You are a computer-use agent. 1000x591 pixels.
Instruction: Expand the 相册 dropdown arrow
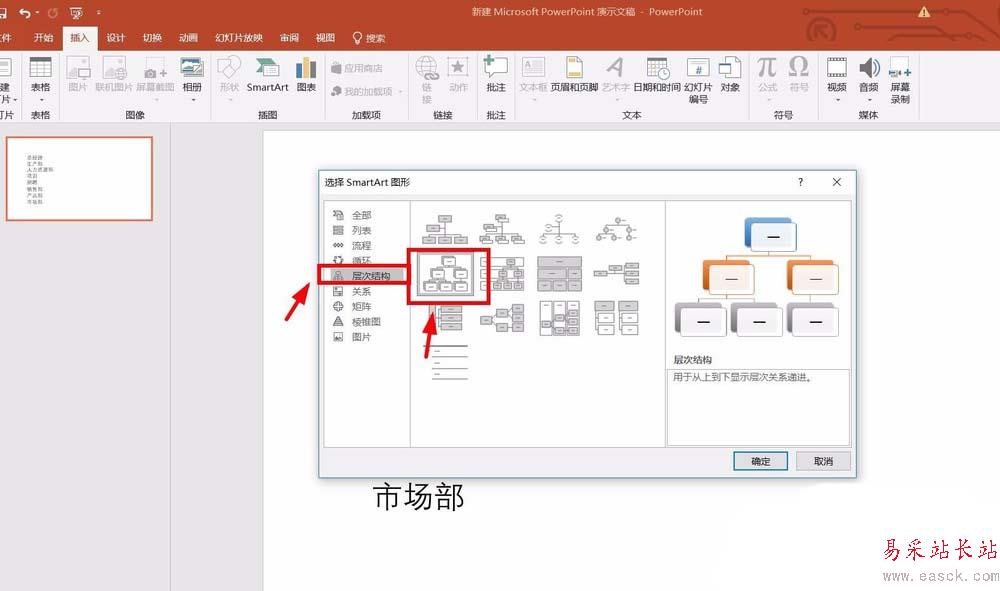(x=193, y=100)
